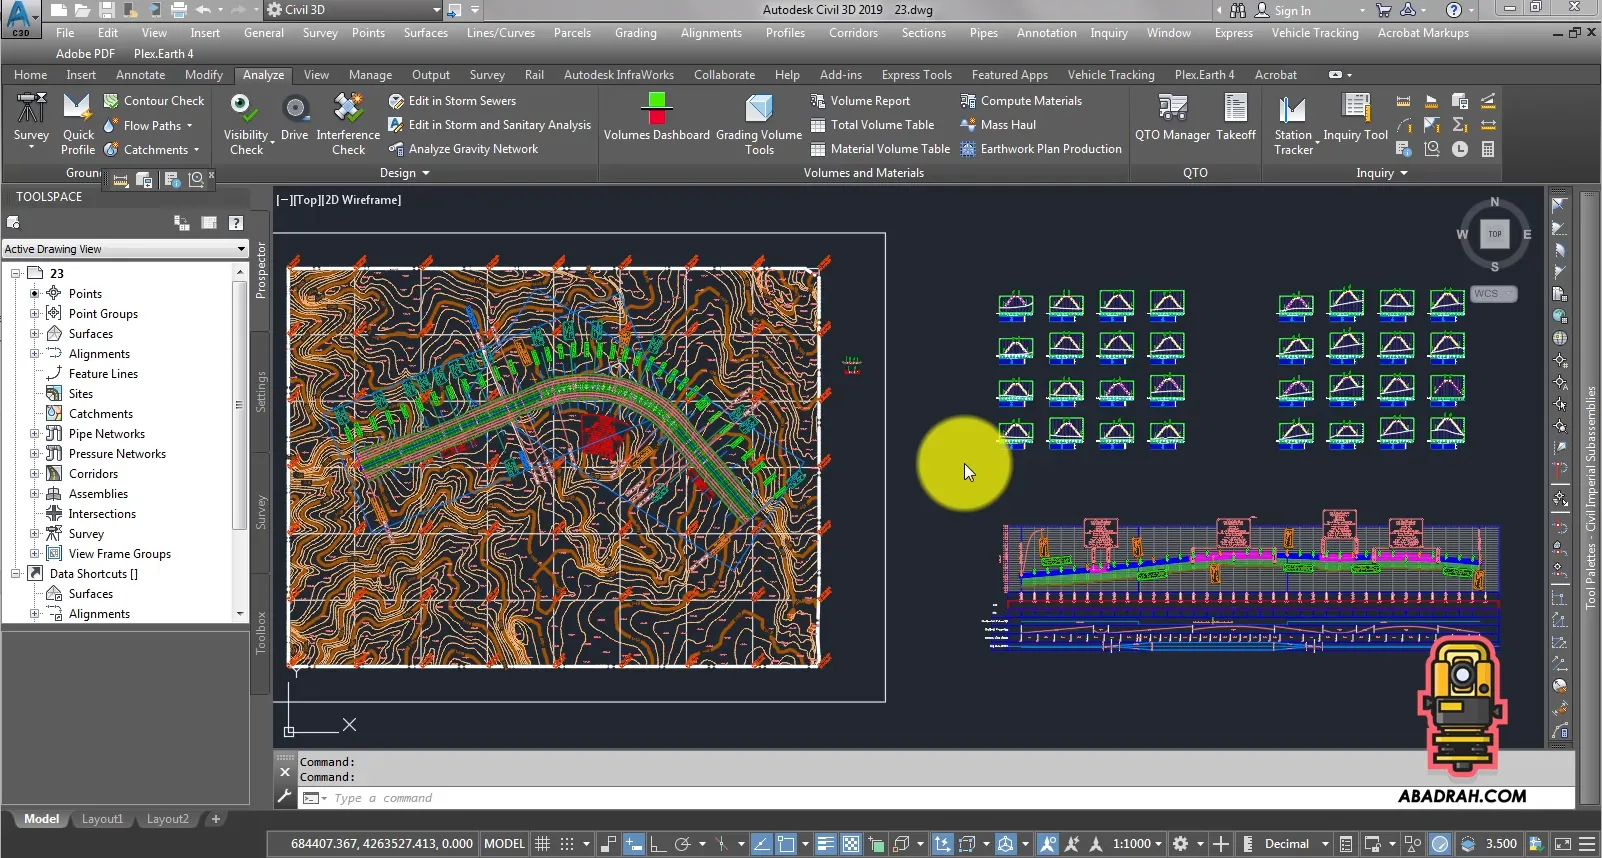Viewport: 1602px width, 858px height.
Task: Expand the Surfaces node in Prospector tree
Action: 34,334
